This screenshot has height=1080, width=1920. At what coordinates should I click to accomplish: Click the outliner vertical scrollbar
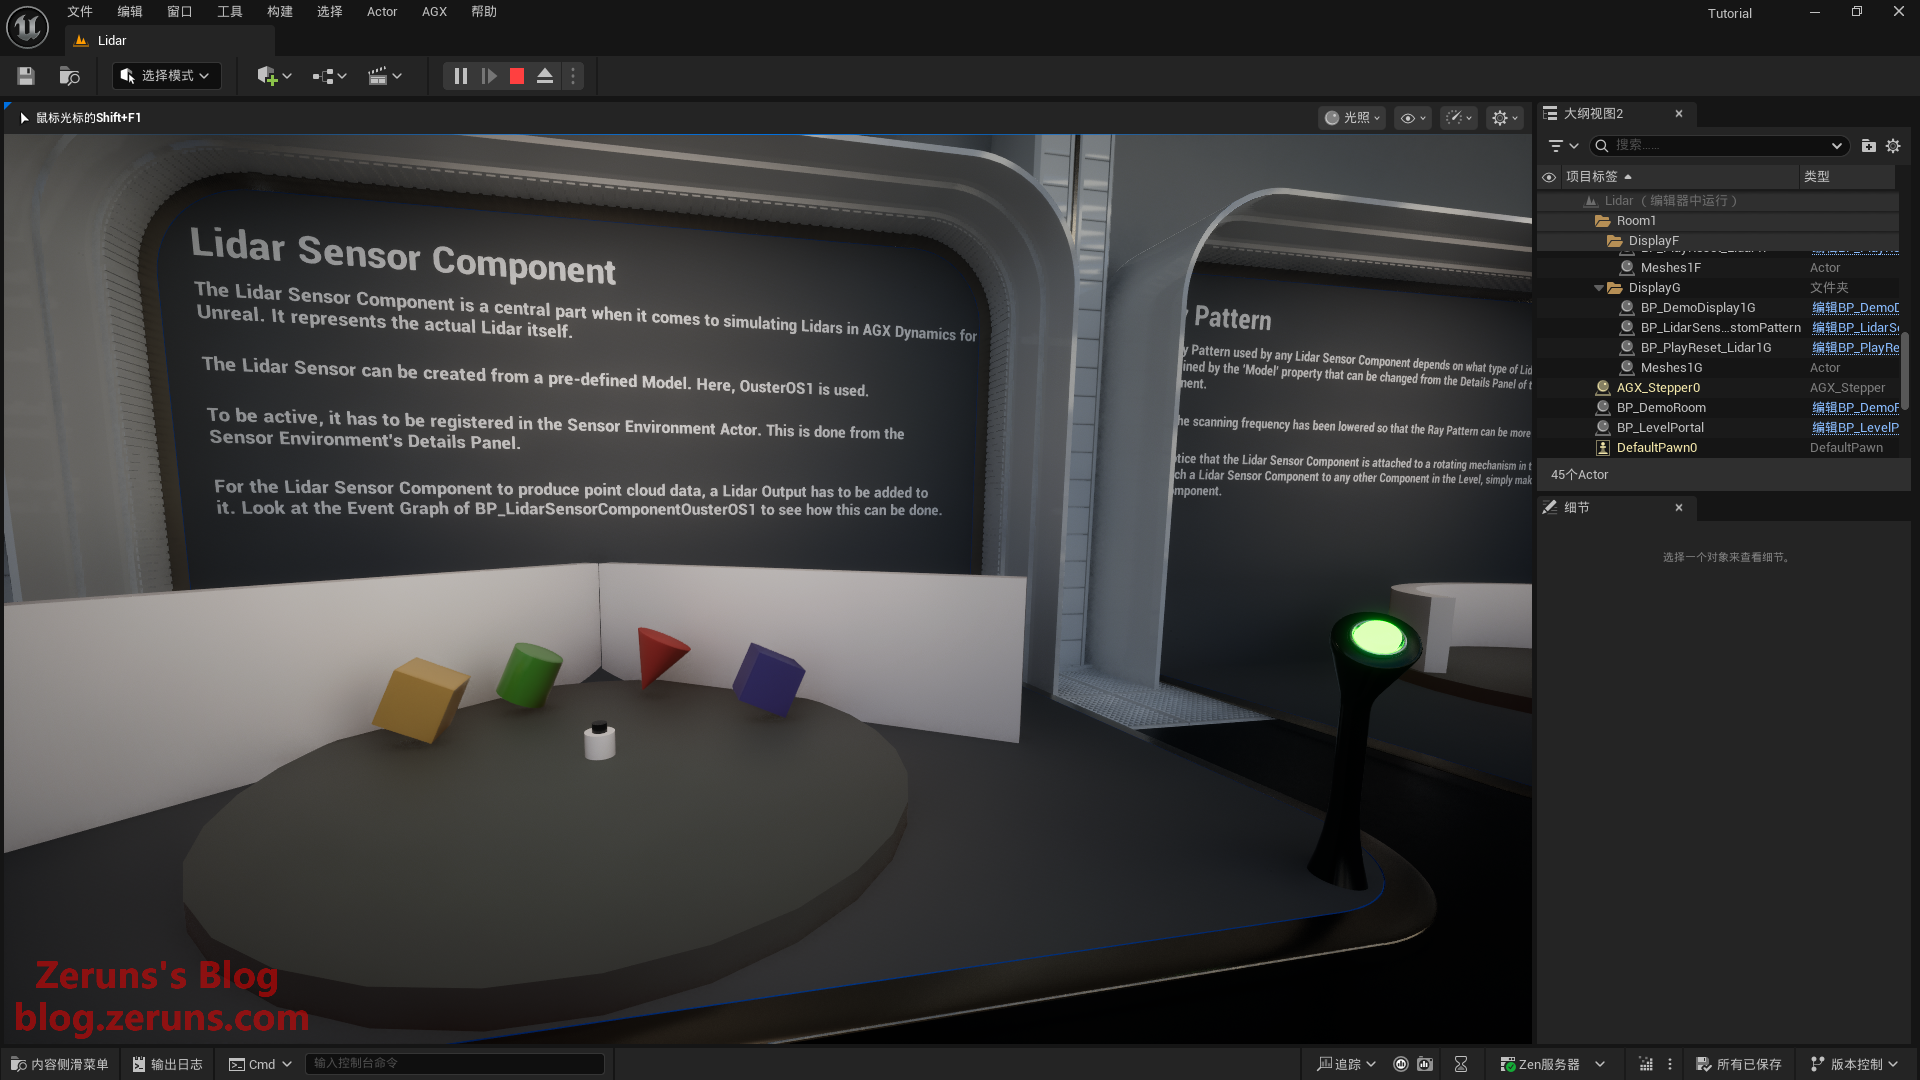pos(1904,370)
